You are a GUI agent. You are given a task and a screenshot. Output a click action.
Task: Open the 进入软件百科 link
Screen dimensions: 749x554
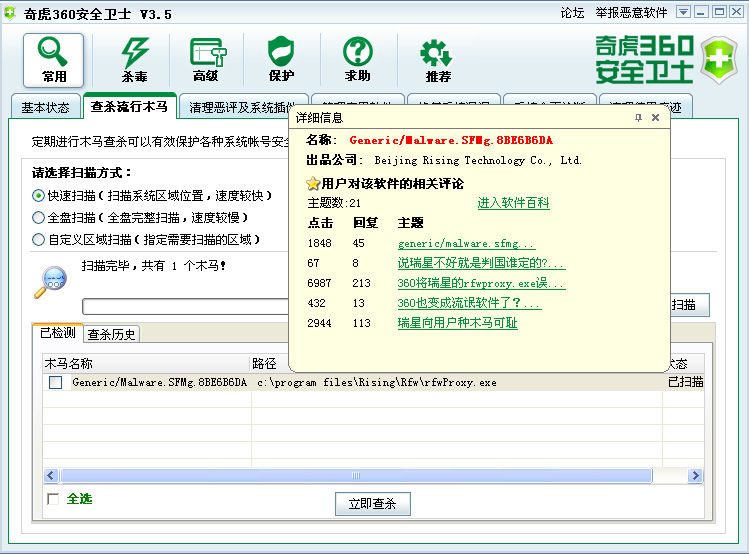pos(513,203)
